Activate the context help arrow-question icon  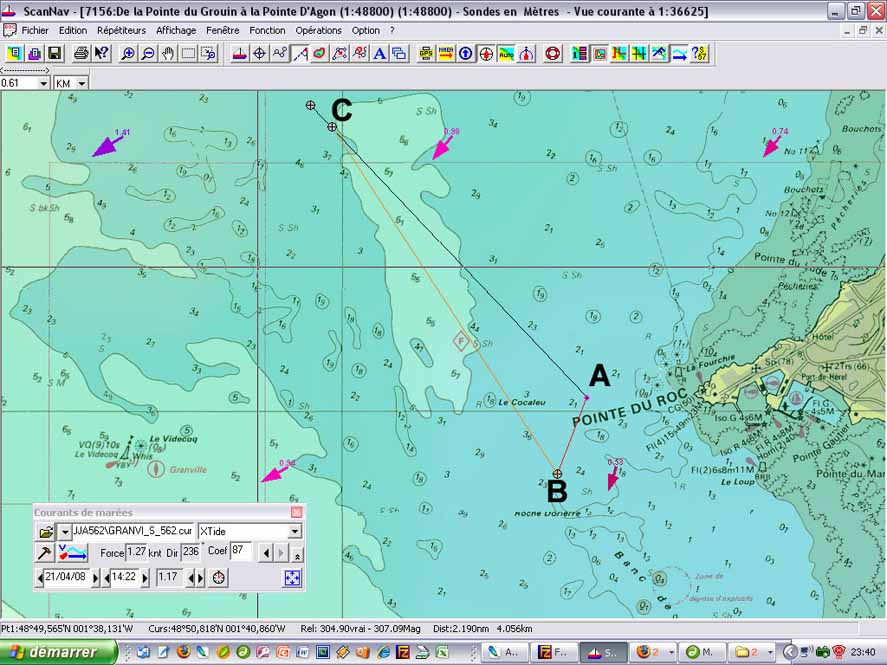click(x=101, y=54)
